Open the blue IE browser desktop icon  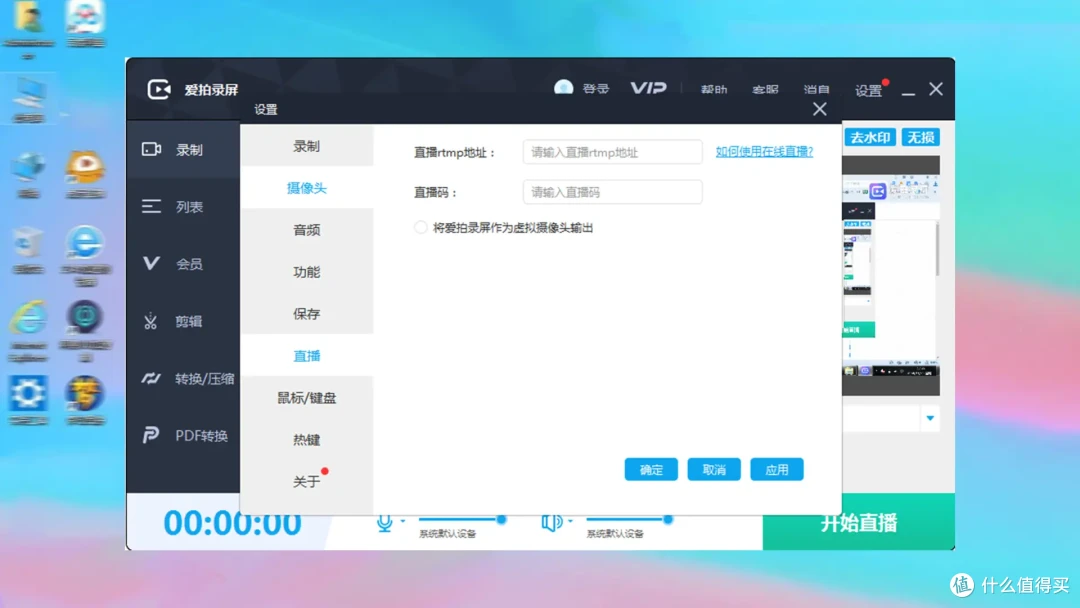tap(85, 242)
